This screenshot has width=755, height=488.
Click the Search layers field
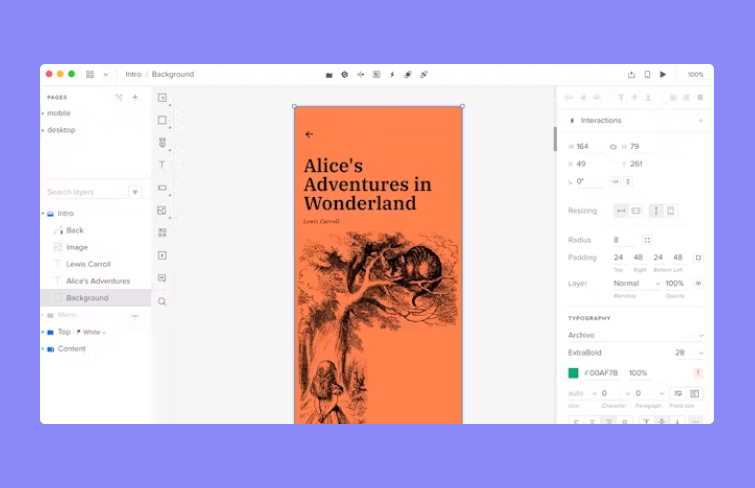point(87,192)
